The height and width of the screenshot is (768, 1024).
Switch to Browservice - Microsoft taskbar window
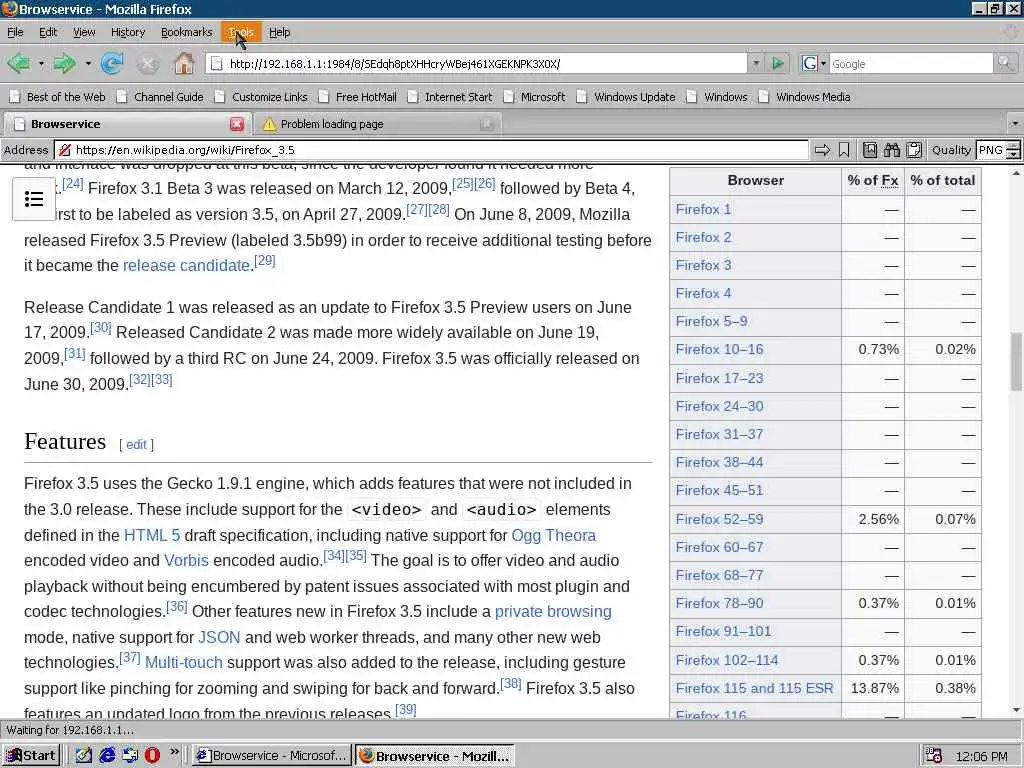(x=272, y=756)
